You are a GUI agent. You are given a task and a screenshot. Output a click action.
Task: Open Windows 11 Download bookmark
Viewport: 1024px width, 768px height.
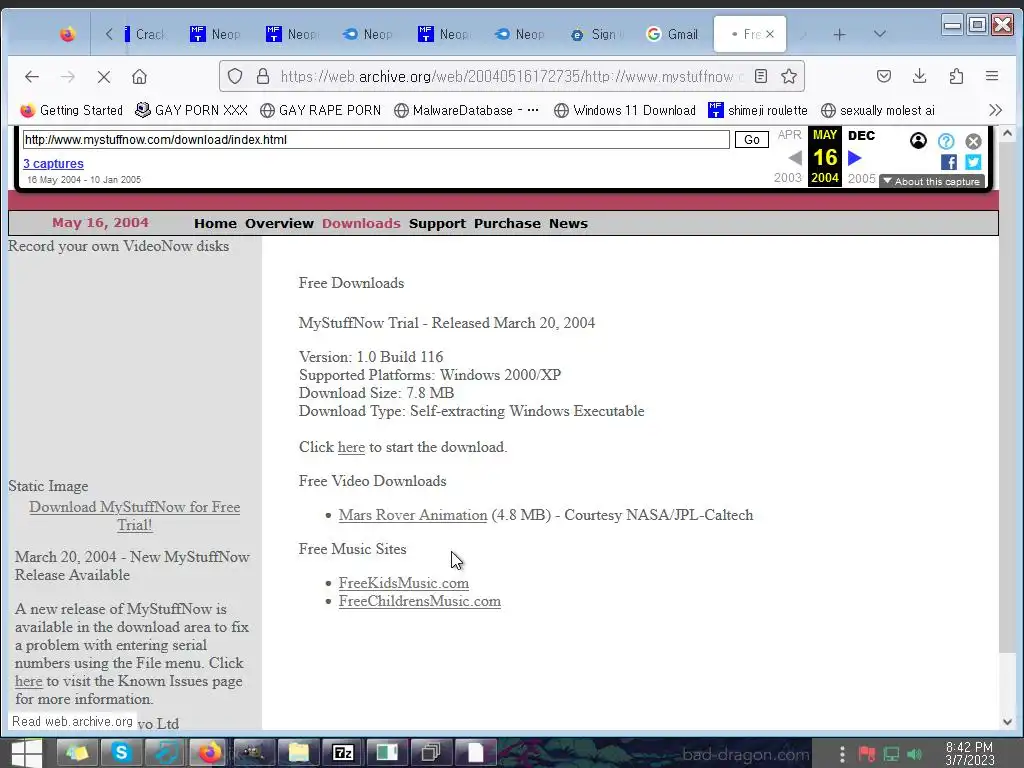click(x=625, y=110)
